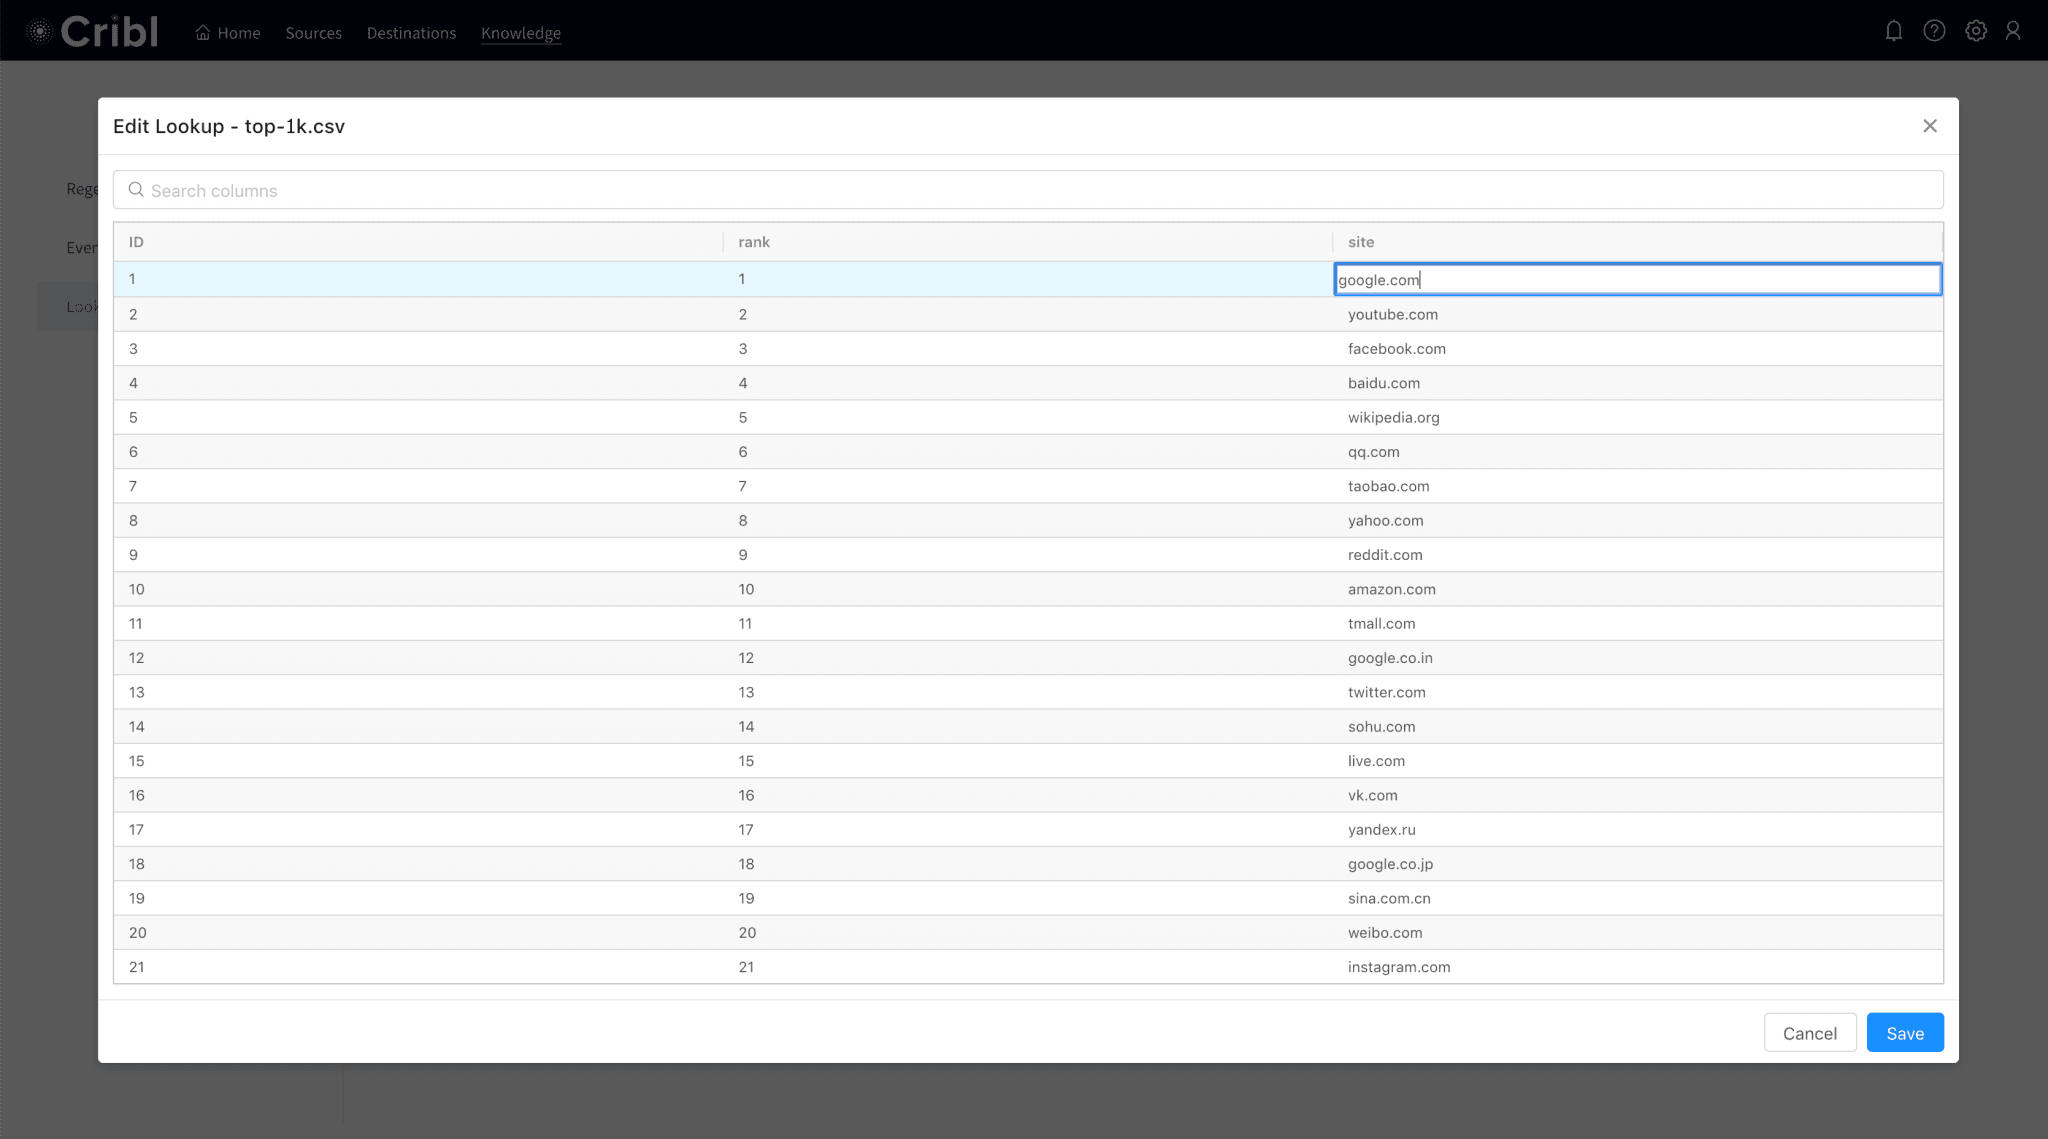Select the wikipedia.org cell
2048x1139 pixels.
pyautogui.click(x=1393, y=417)
